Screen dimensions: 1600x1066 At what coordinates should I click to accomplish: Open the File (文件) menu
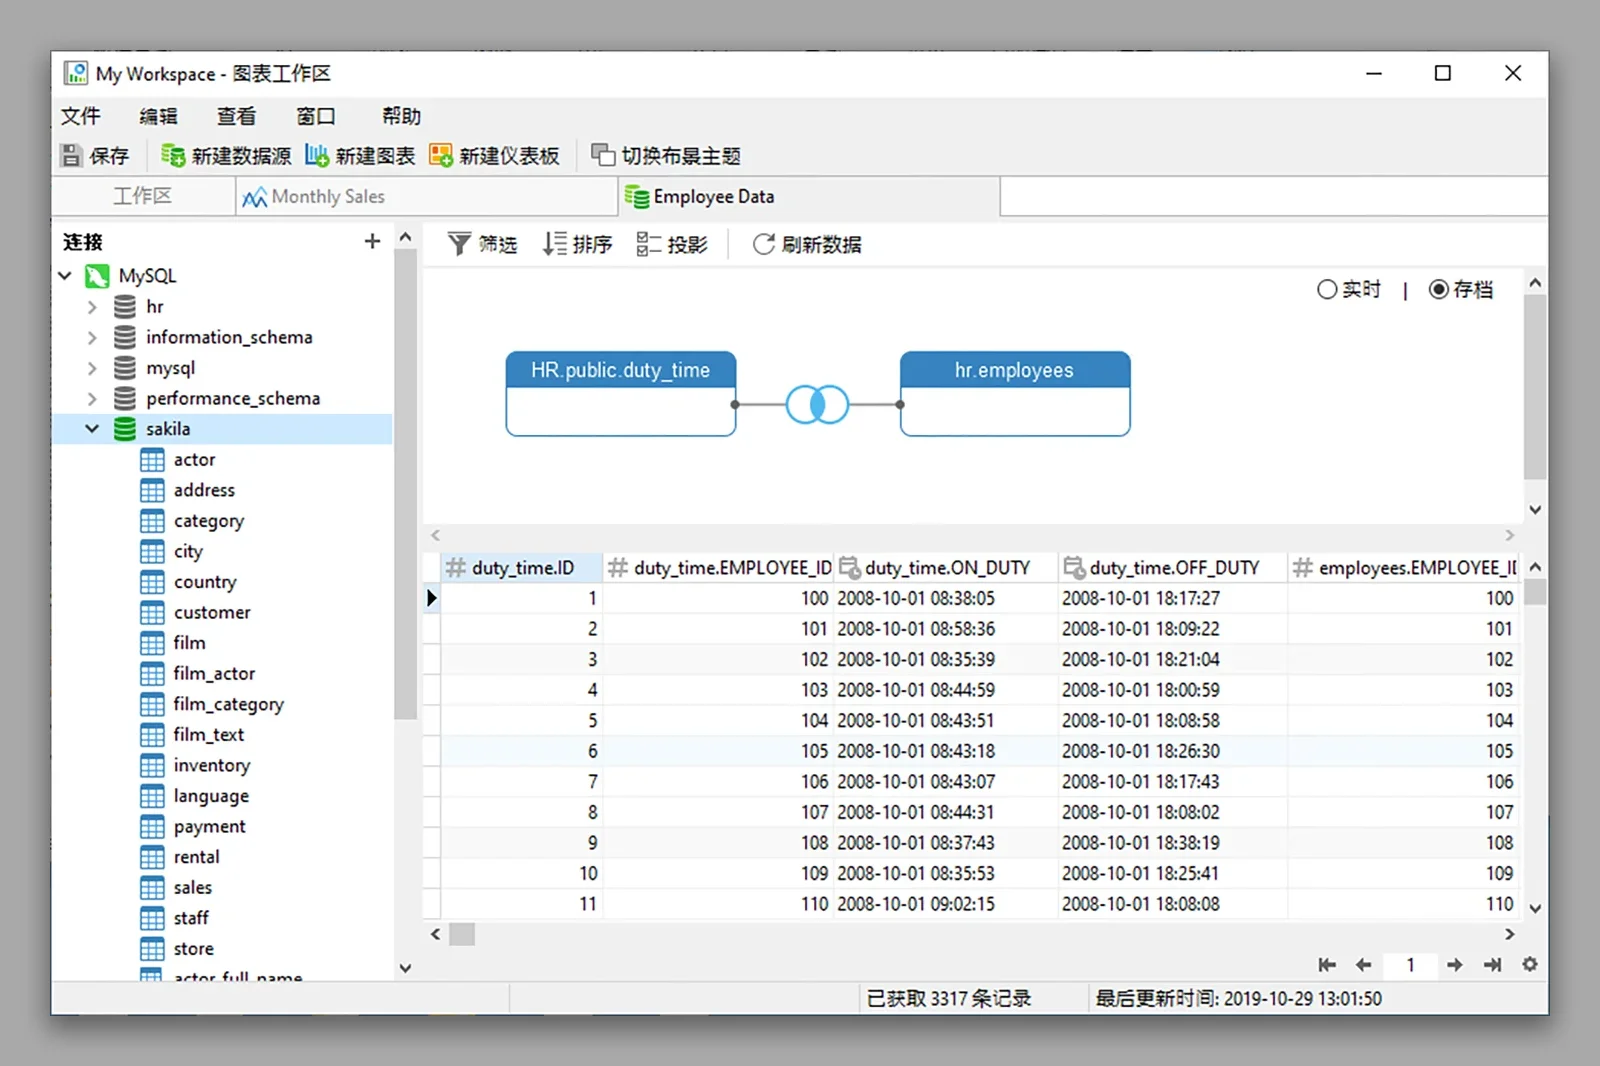pyautogui.click(x=80, y=116)
